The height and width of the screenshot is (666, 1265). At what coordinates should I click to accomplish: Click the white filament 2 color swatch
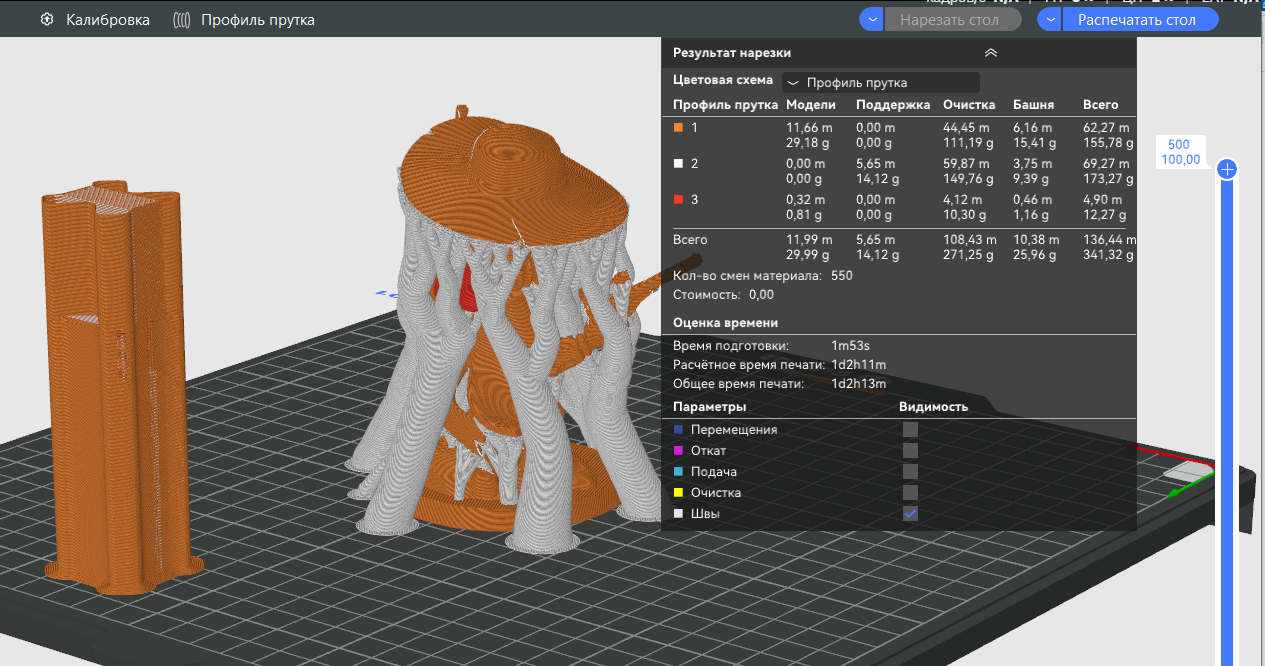(678, 163)
